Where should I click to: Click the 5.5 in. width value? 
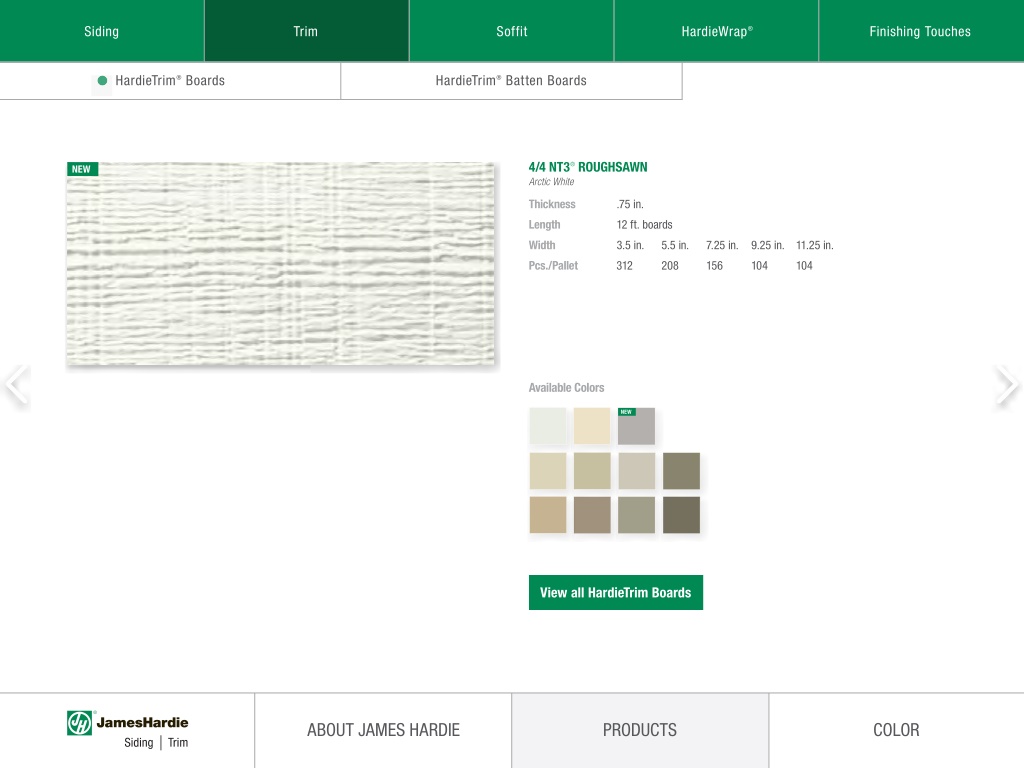[675, 246]
